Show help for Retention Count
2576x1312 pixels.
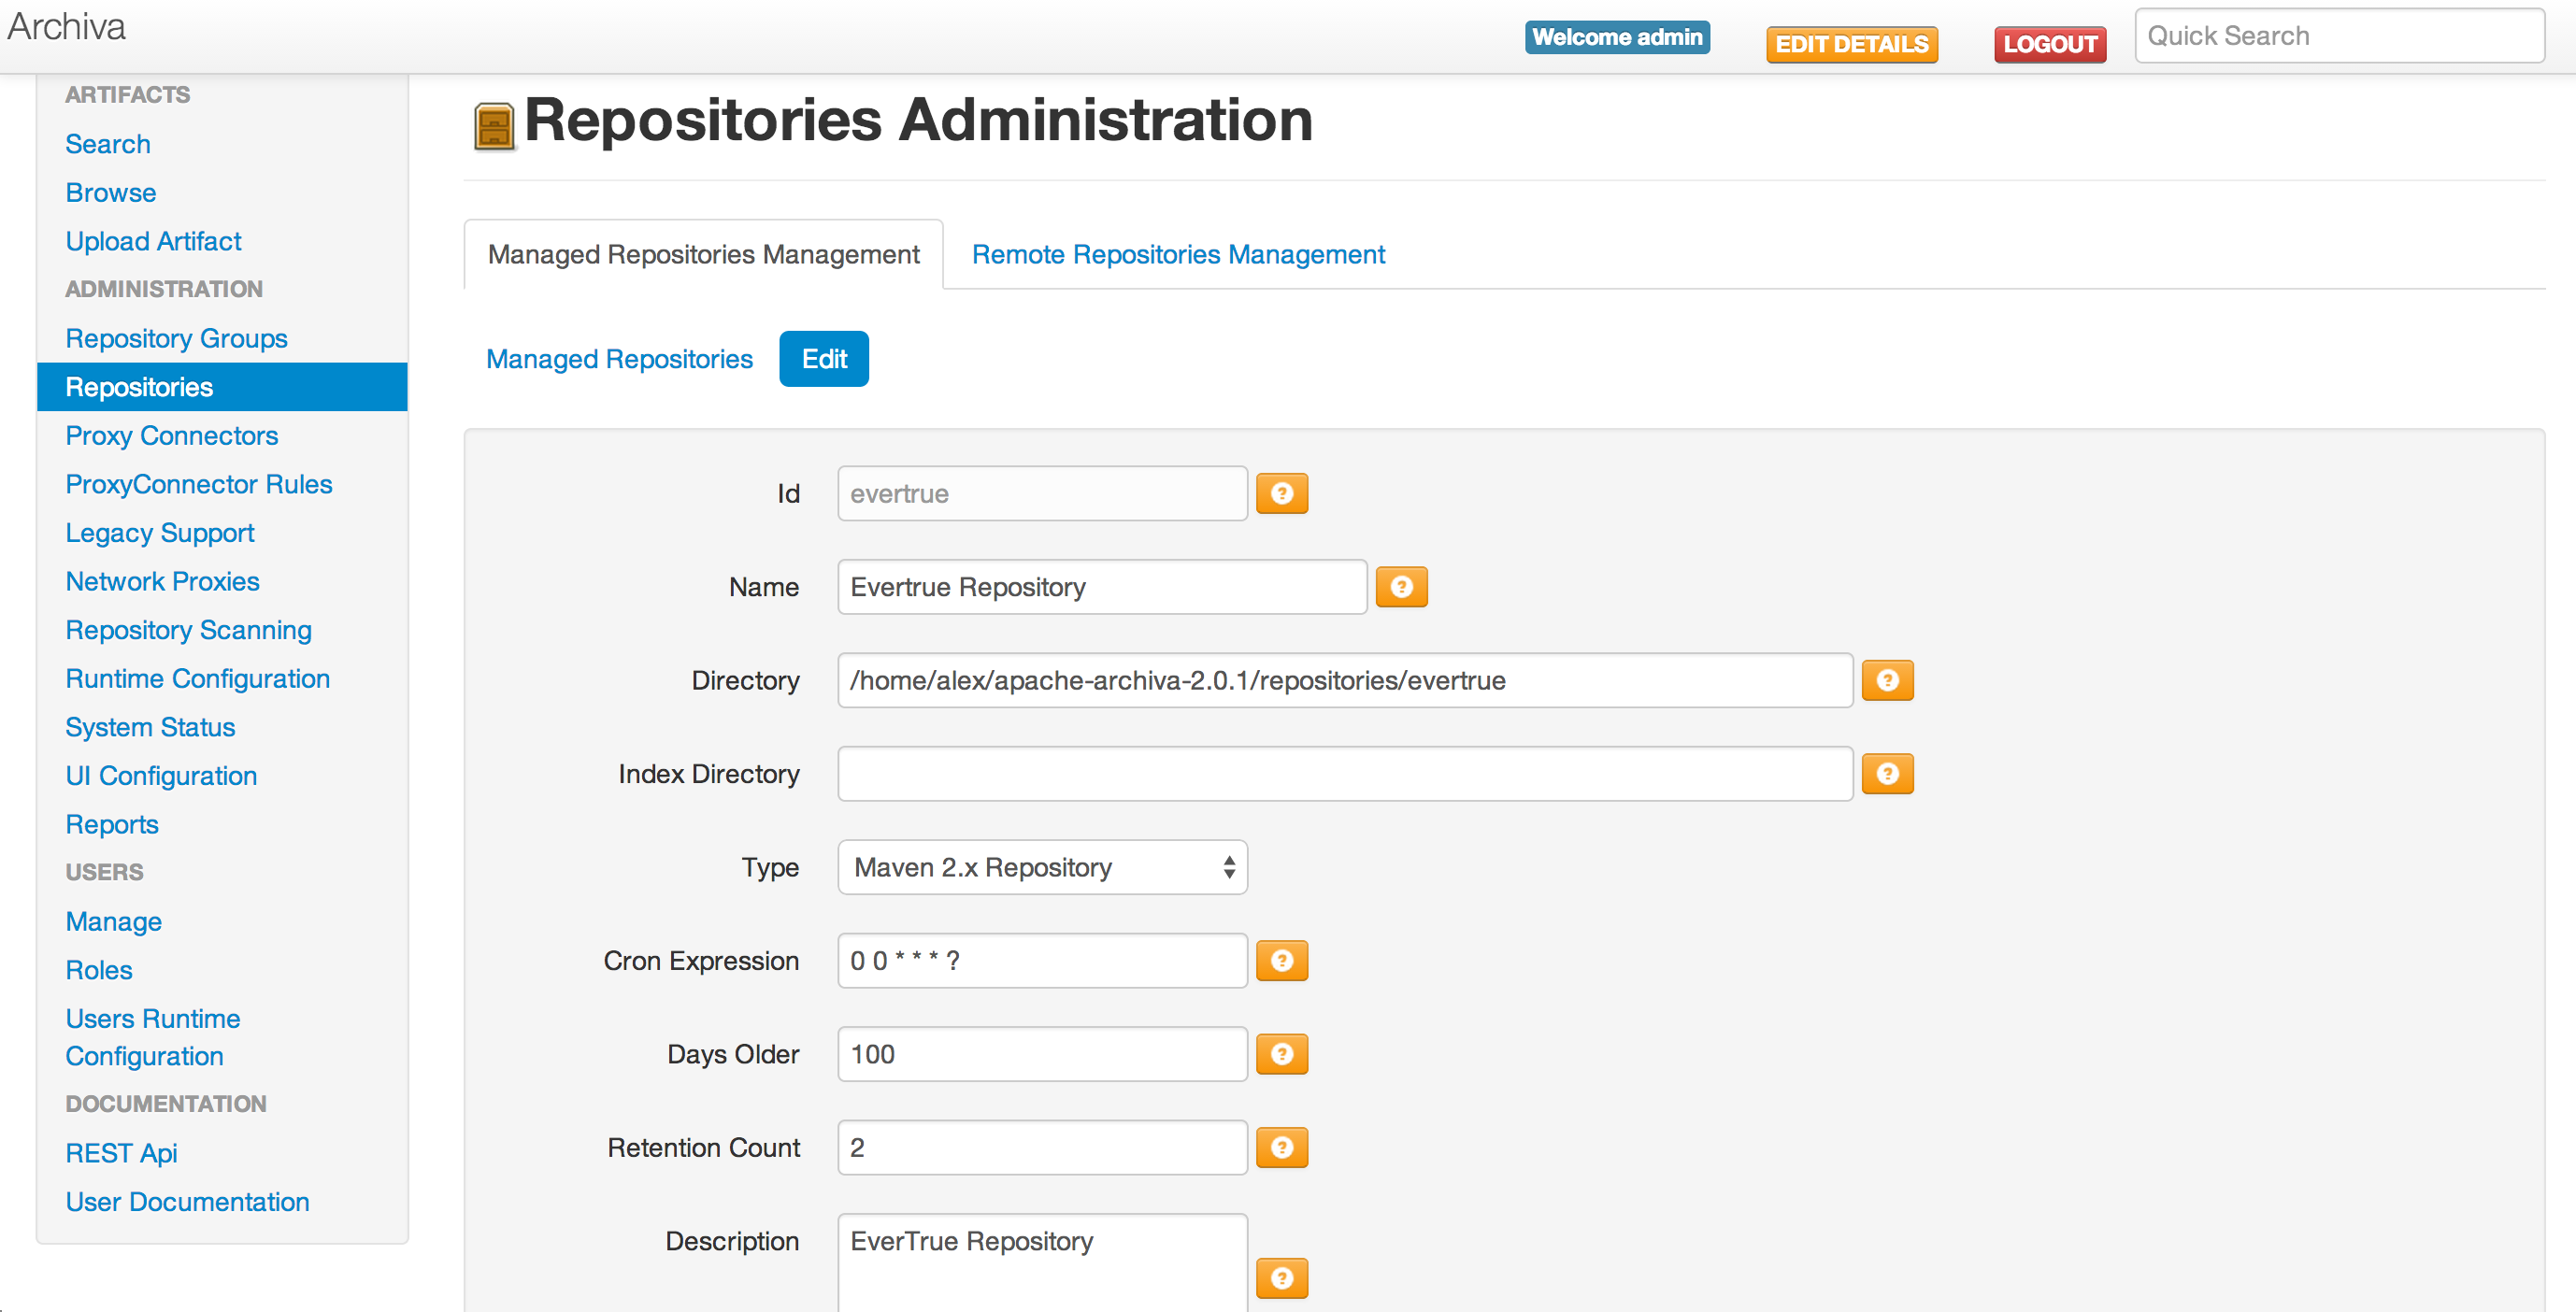click(x=1281, y=1148)
